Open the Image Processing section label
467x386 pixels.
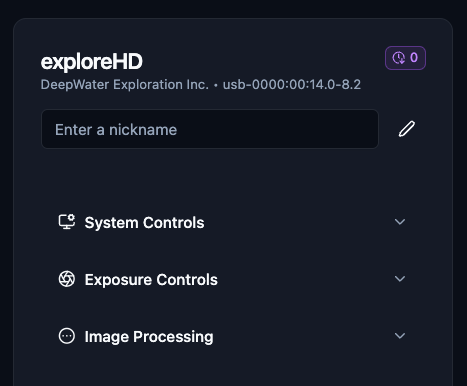pyautogui.click(x=149, y=337)
